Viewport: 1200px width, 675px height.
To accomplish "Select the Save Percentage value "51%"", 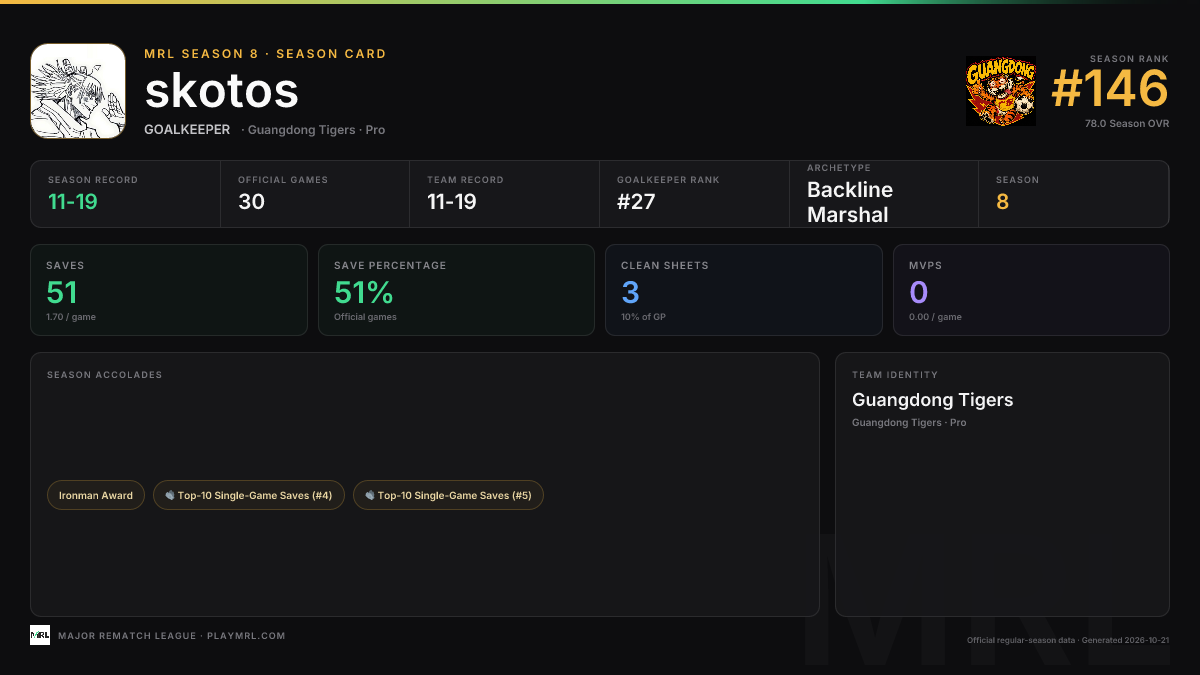I will click(364, 292).
